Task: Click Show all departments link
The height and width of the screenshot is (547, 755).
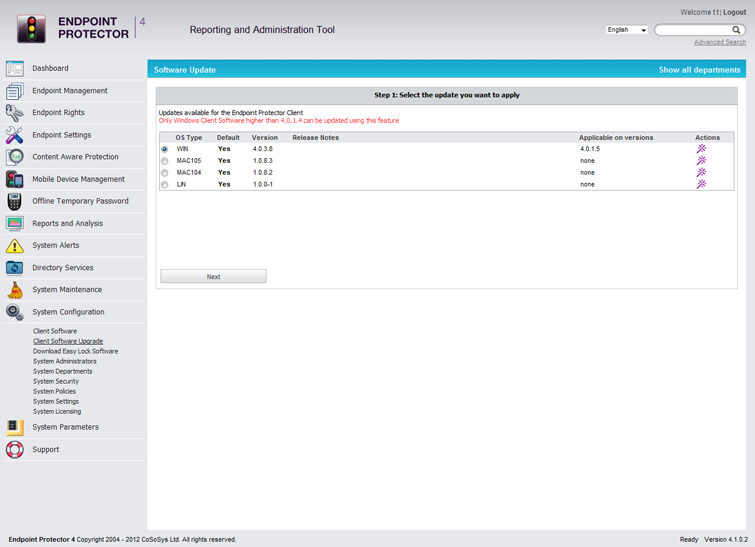Action: (699, 70)
